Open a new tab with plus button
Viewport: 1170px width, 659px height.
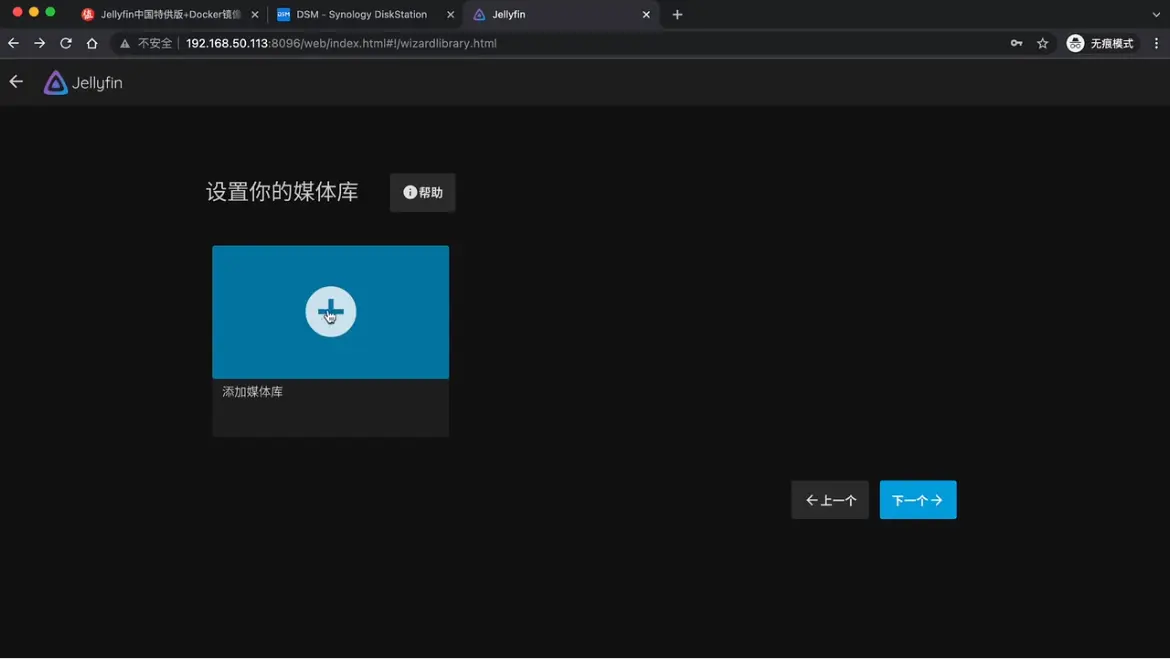[677, 15]
